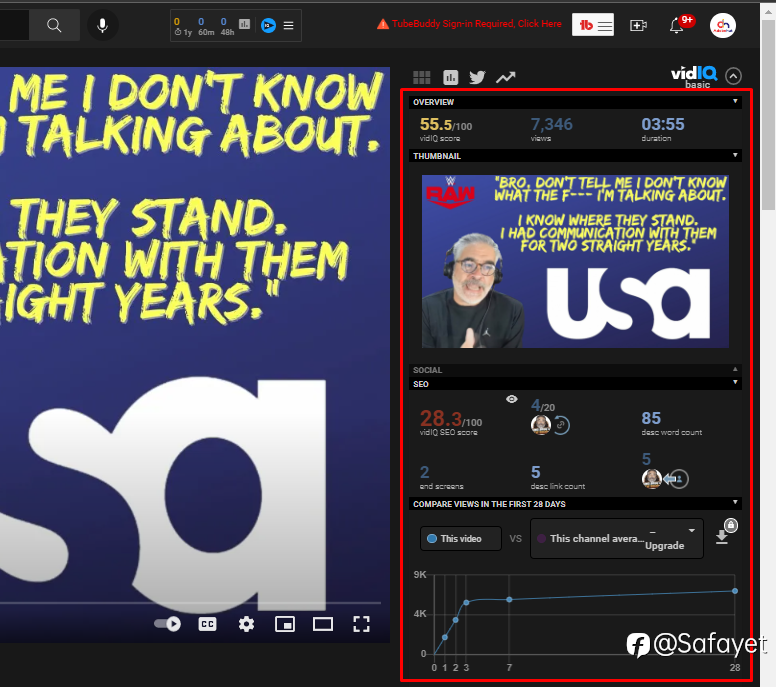Click the 60m stat in vidIQ header bar
776x687 pixels.
tap(206, 26)
